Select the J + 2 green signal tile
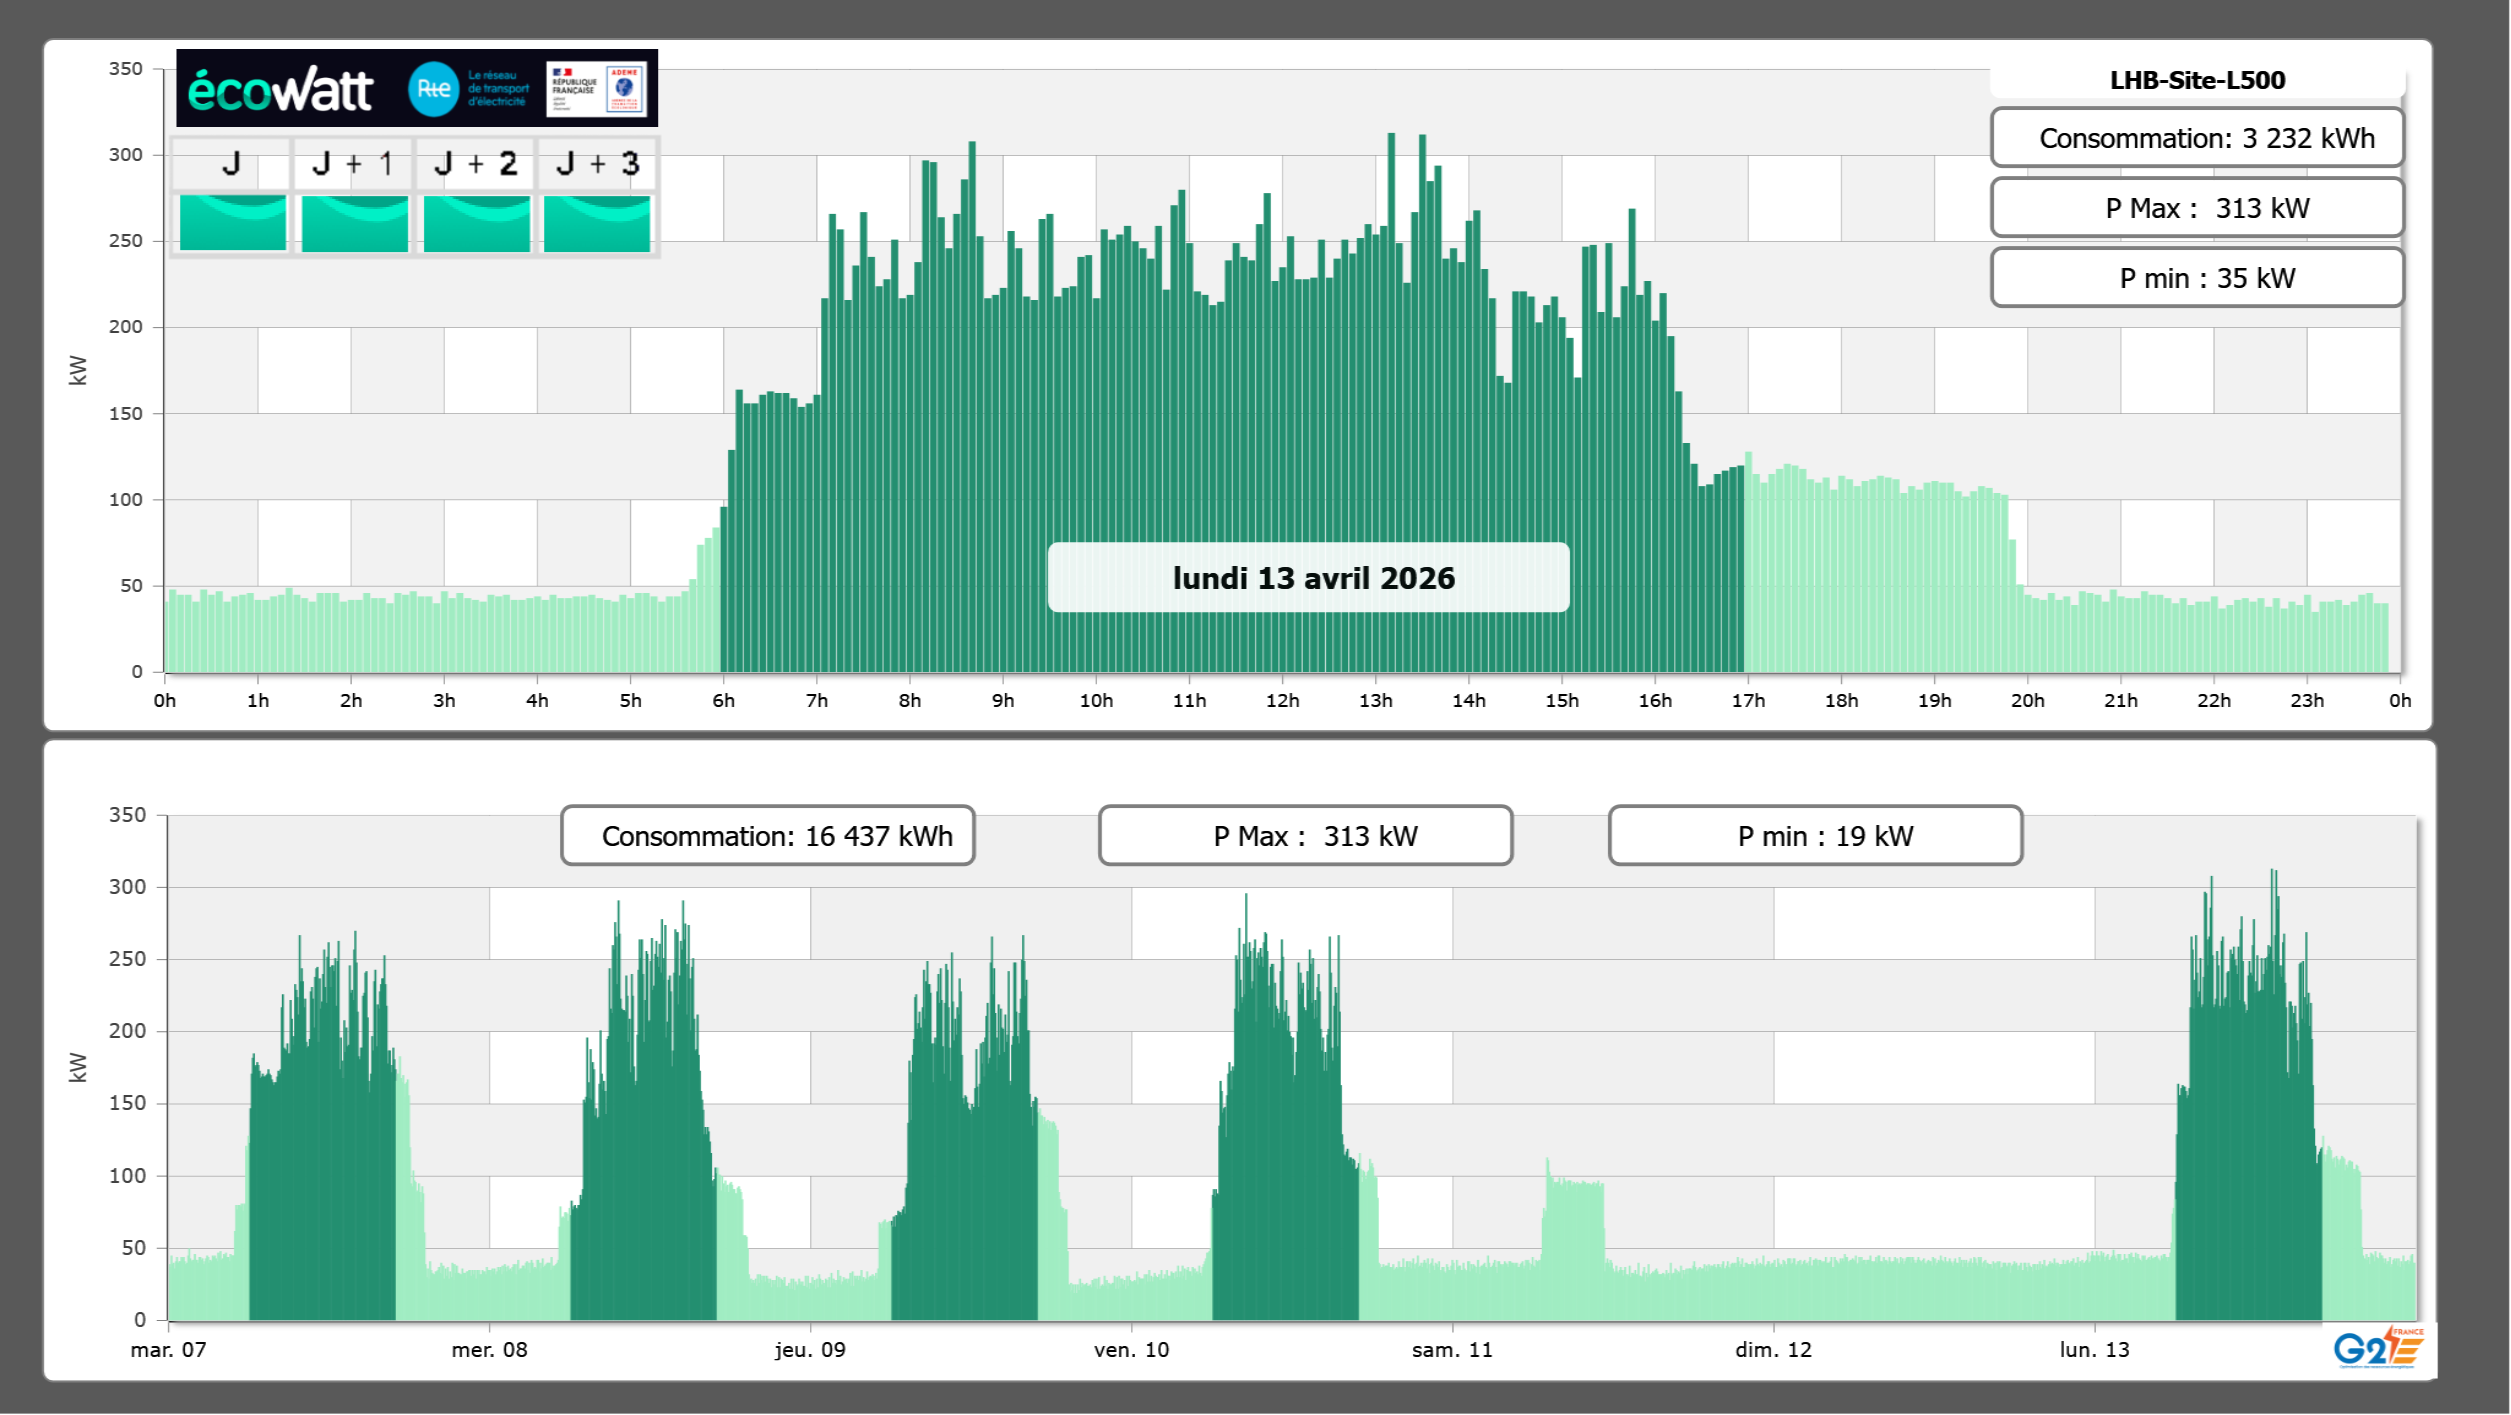Screen dimensions: 2511x1415 coord(476,223)
